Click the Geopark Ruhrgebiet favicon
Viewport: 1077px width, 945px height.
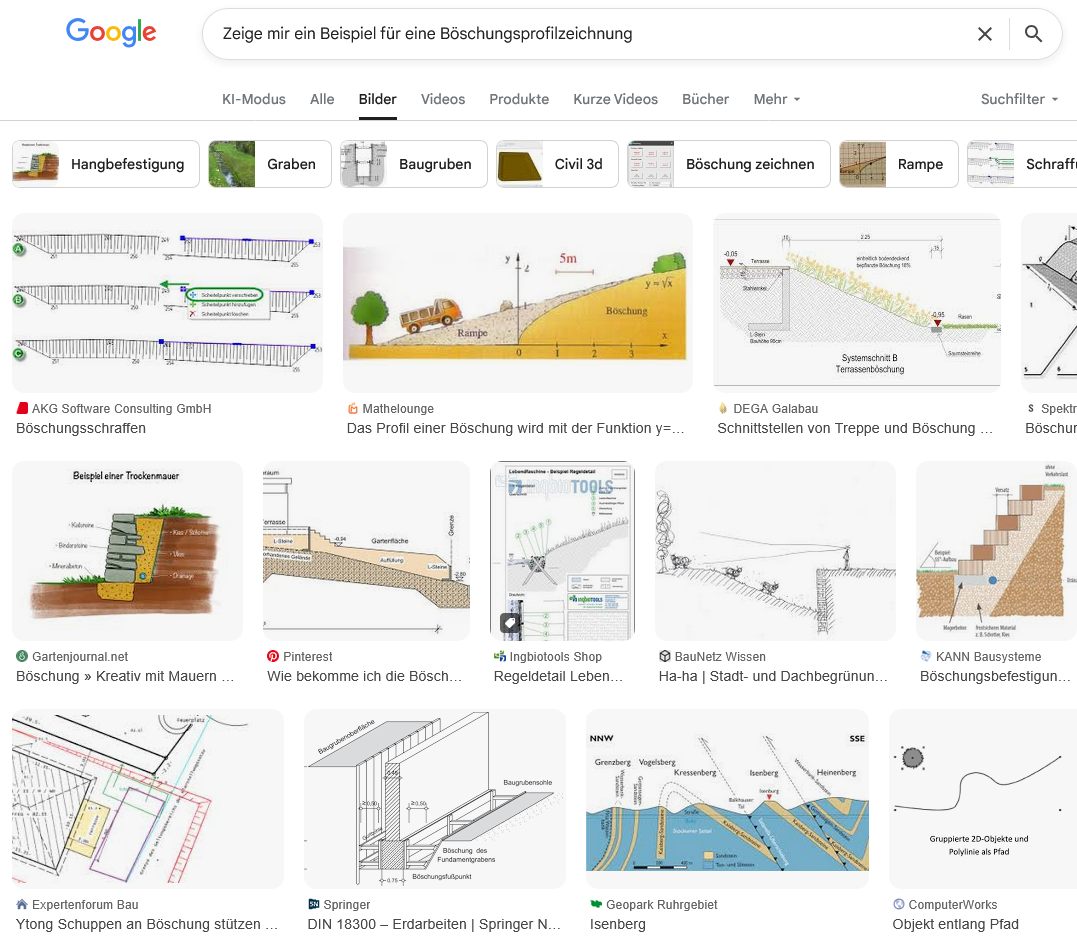(596, 905)
